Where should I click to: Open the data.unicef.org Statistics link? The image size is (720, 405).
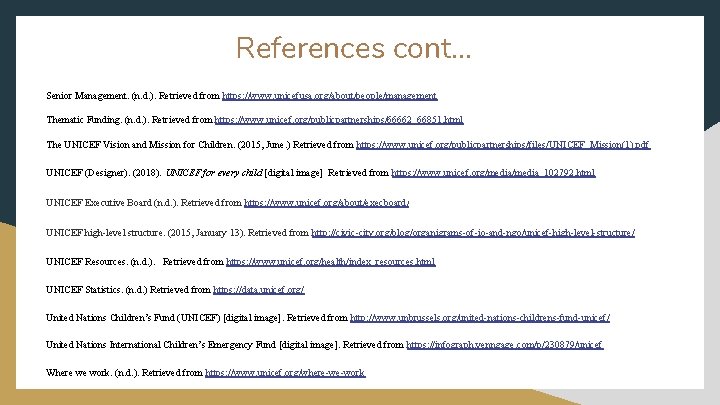[x=259, y=289]
